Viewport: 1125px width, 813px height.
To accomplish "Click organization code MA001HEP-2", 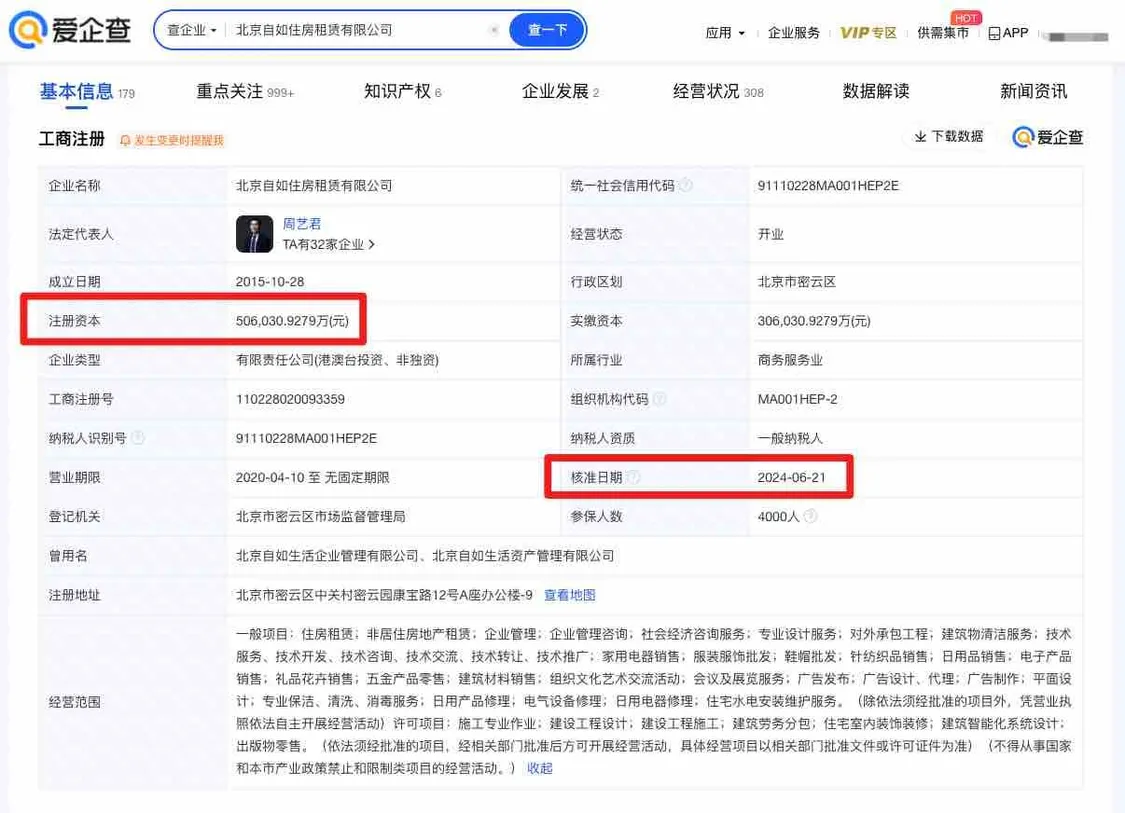I will [x=797, y=399].
